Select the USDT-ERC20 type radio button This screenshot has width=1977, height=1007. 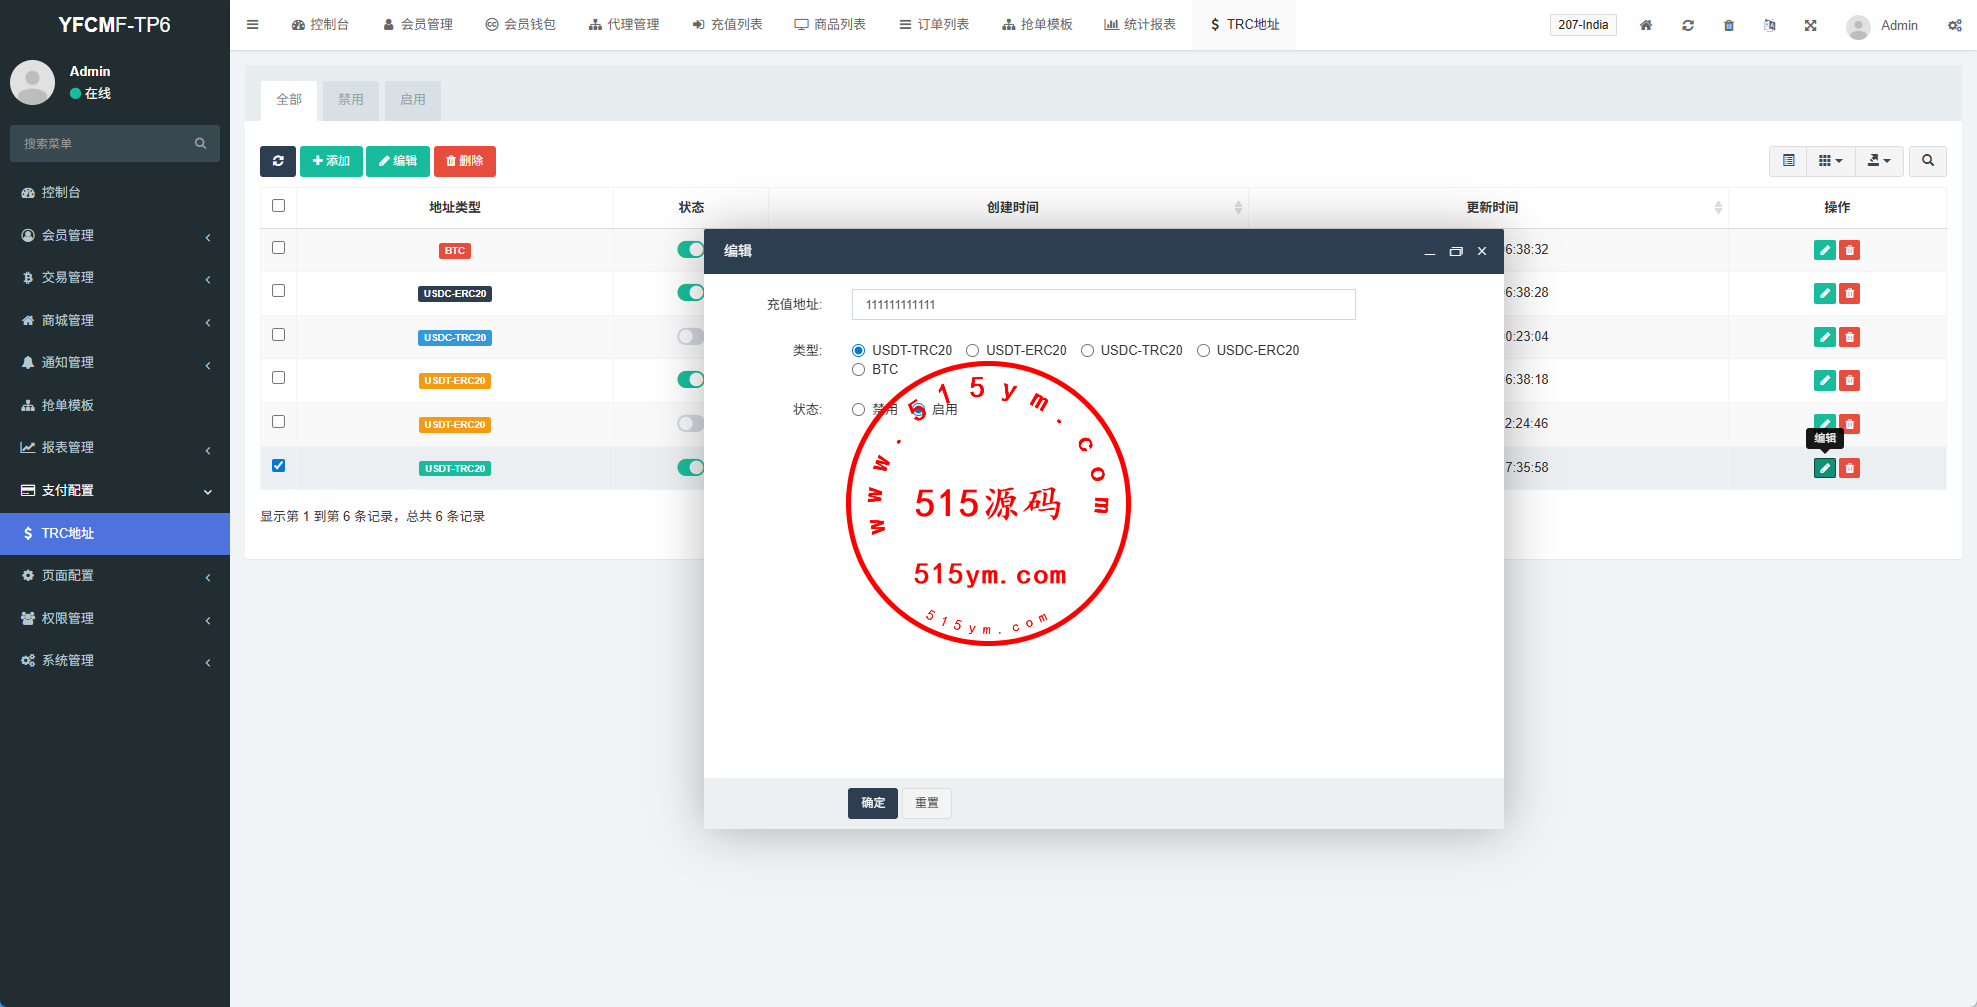[x=972, y=350]
